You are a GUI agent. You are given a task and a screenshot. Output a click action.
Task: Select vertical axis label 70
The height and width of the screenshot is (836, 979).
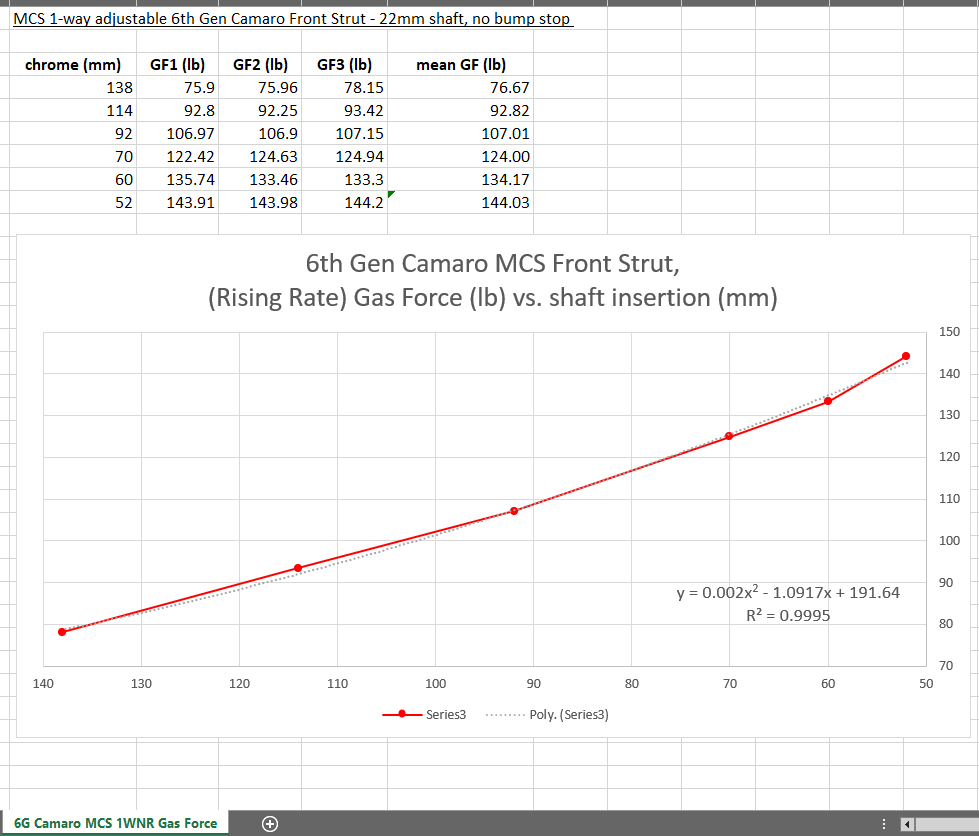pyautogui.click(x=946, y=666)
